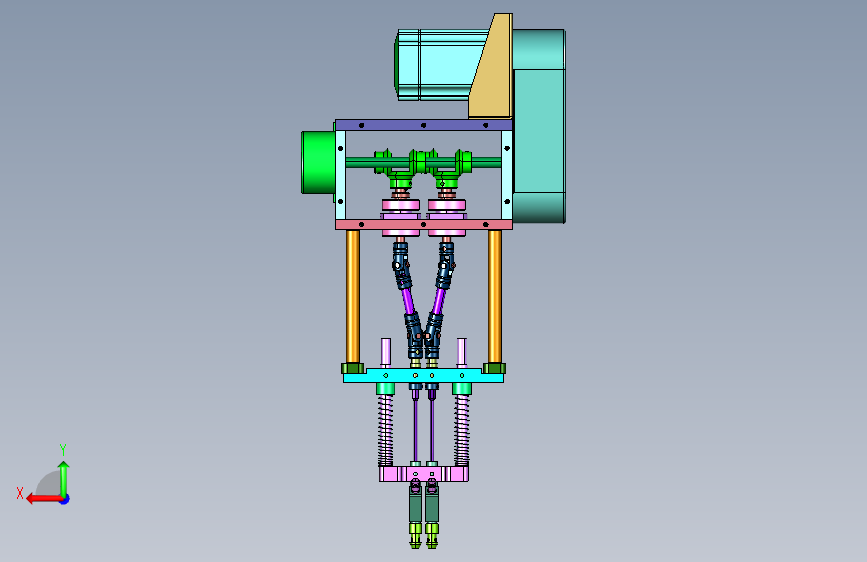Select the purple top plate of frame
This screenshot has height=562, width=867.
[424, 125]
